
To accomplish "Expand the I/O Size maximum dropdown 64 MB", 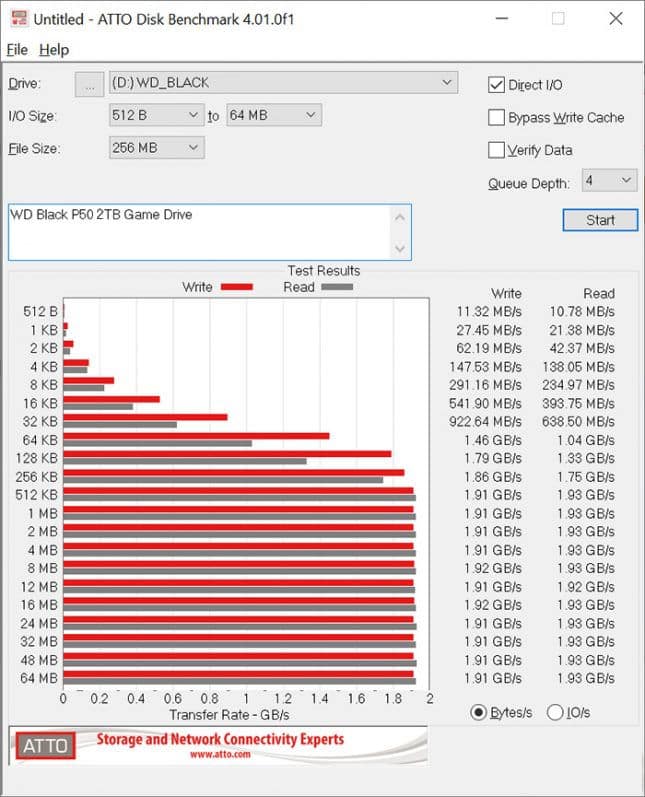I will tap(273, 115).
